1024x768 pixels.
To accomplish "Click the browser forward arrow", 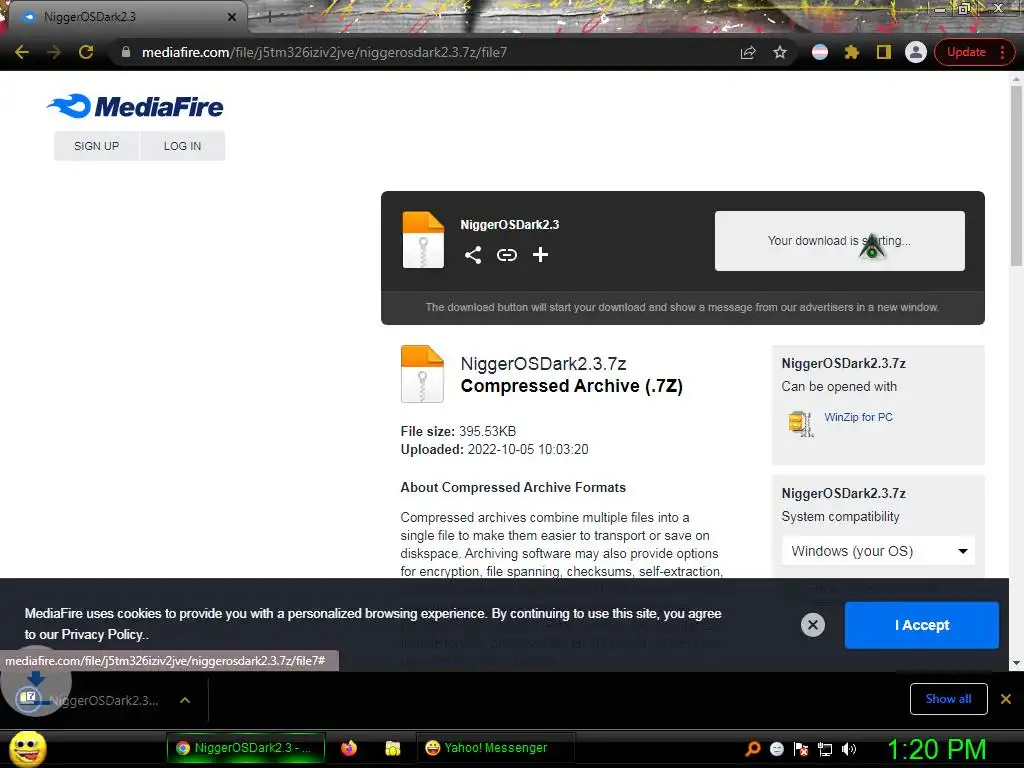I will [54, 52].
